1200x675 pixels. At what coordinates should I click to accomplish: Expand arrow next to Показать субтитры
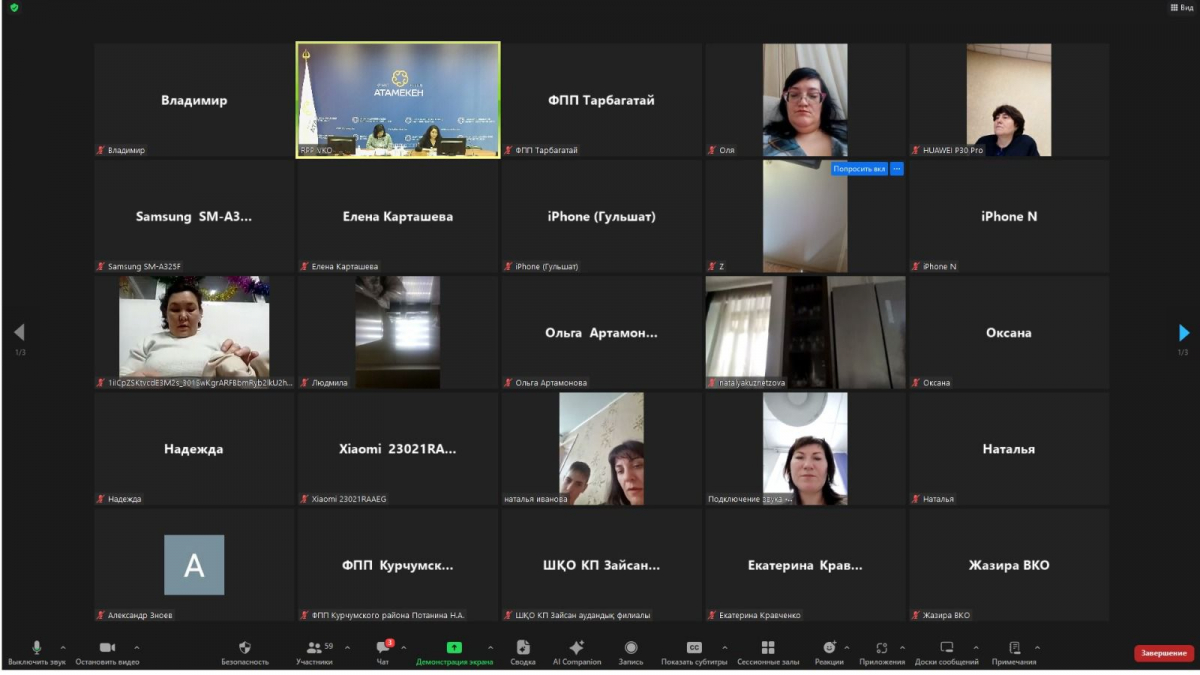[x=724, y=648]
